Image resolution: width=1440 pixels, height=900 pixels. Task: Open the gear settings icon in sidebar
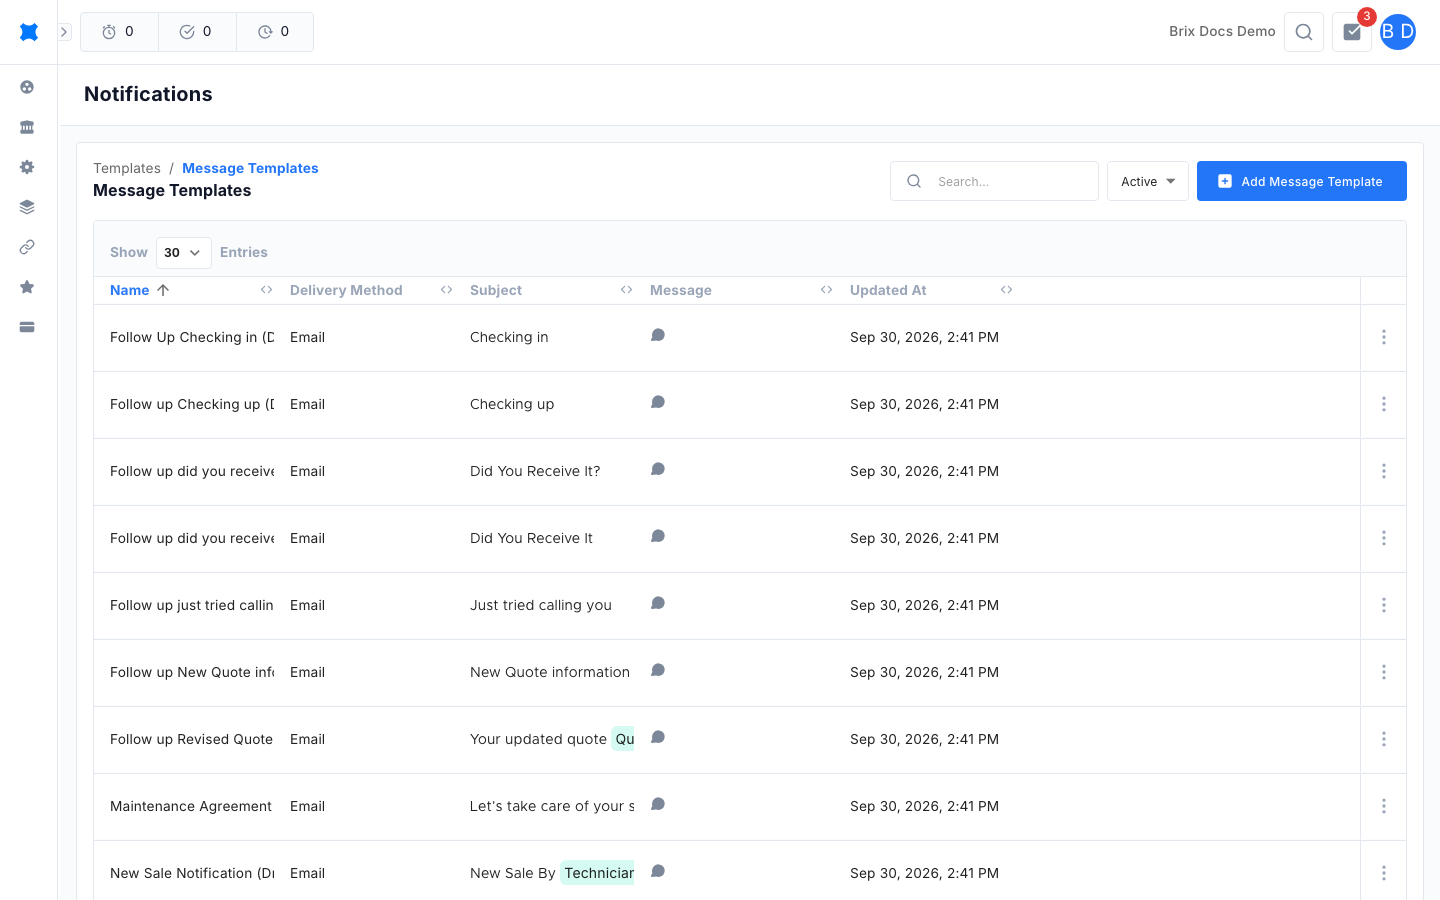coord(27,167)
